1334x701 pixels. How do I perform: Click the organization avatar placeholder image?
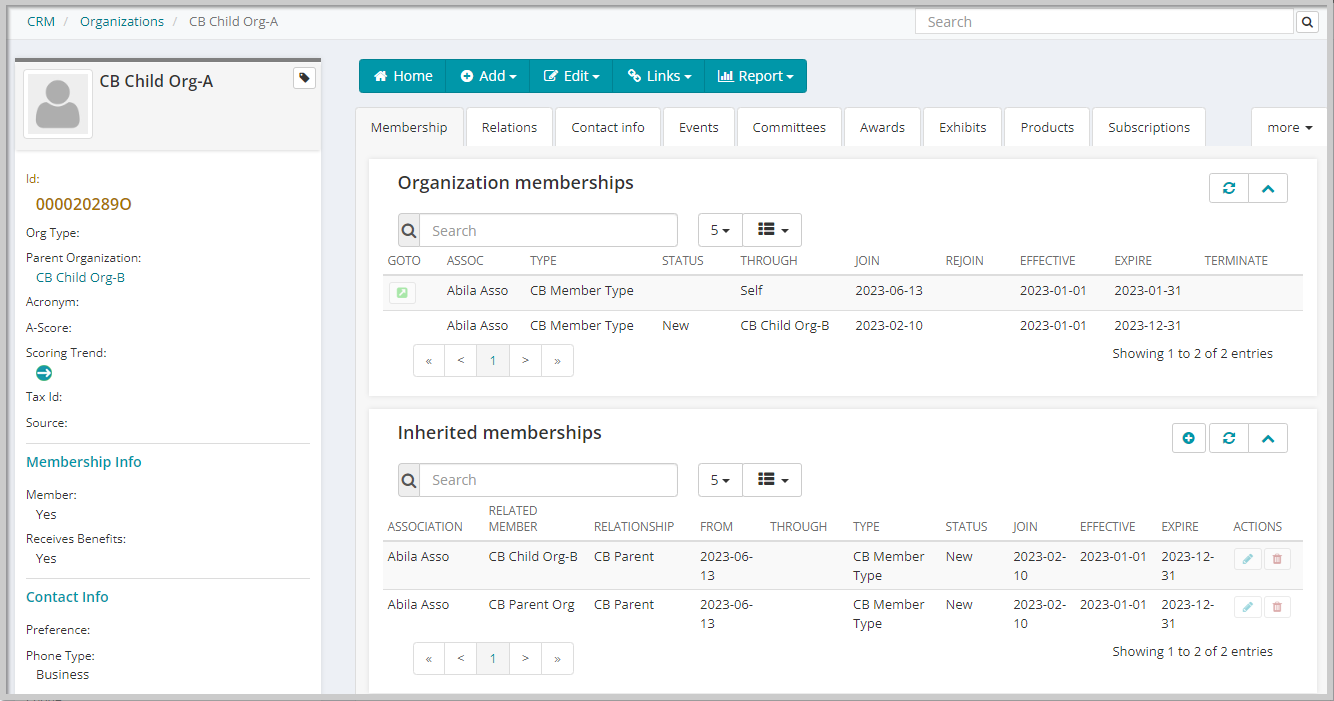58,104
